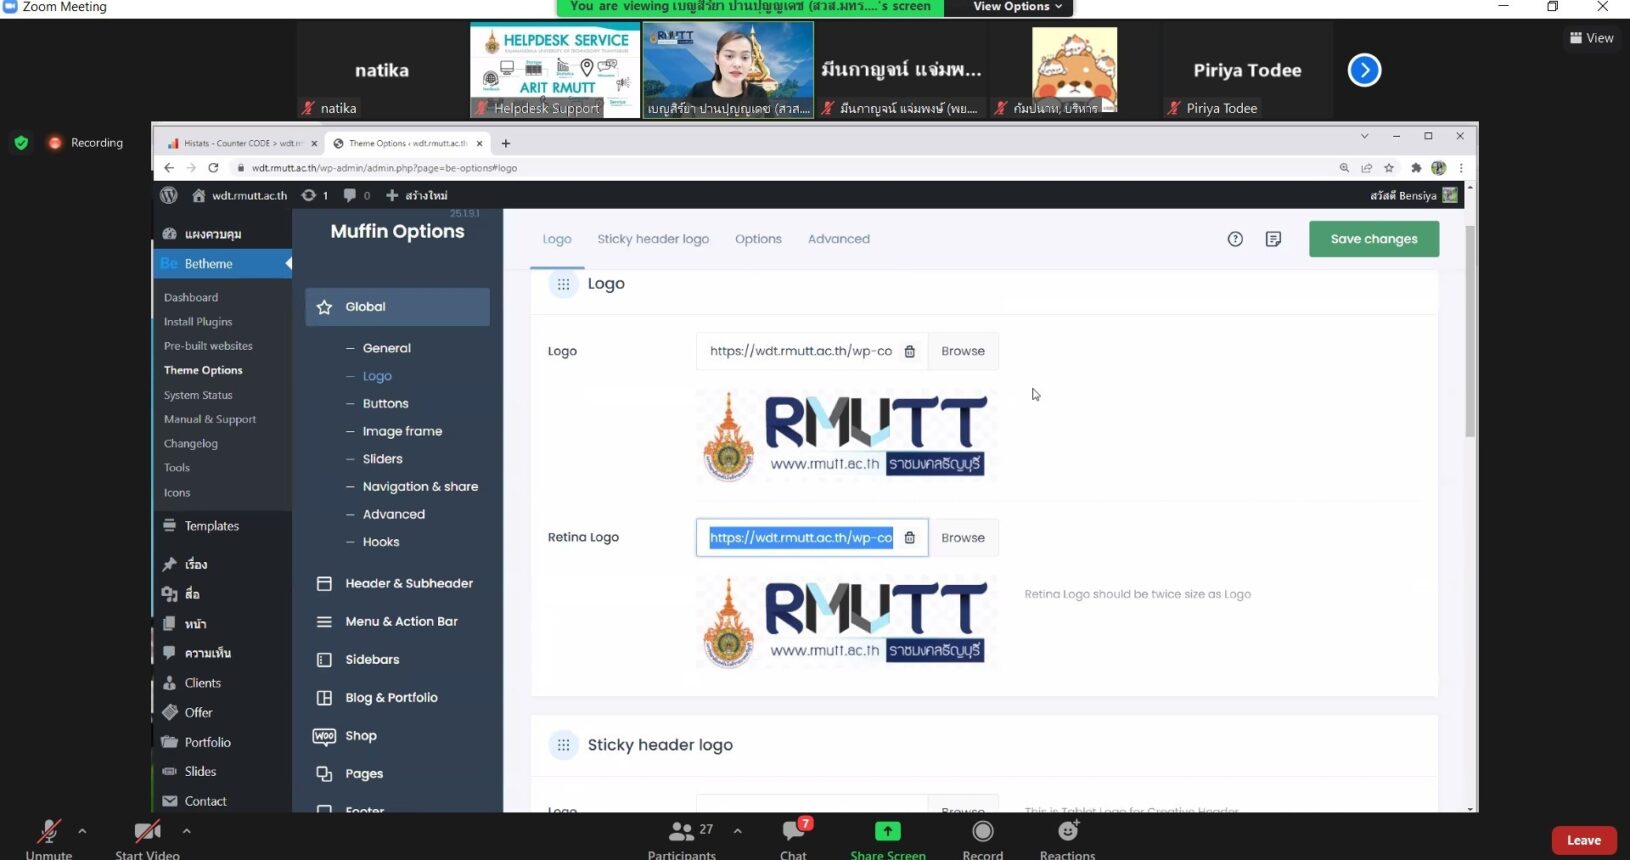Switch to the Sticky header logo tab

(x=653, y=239)
